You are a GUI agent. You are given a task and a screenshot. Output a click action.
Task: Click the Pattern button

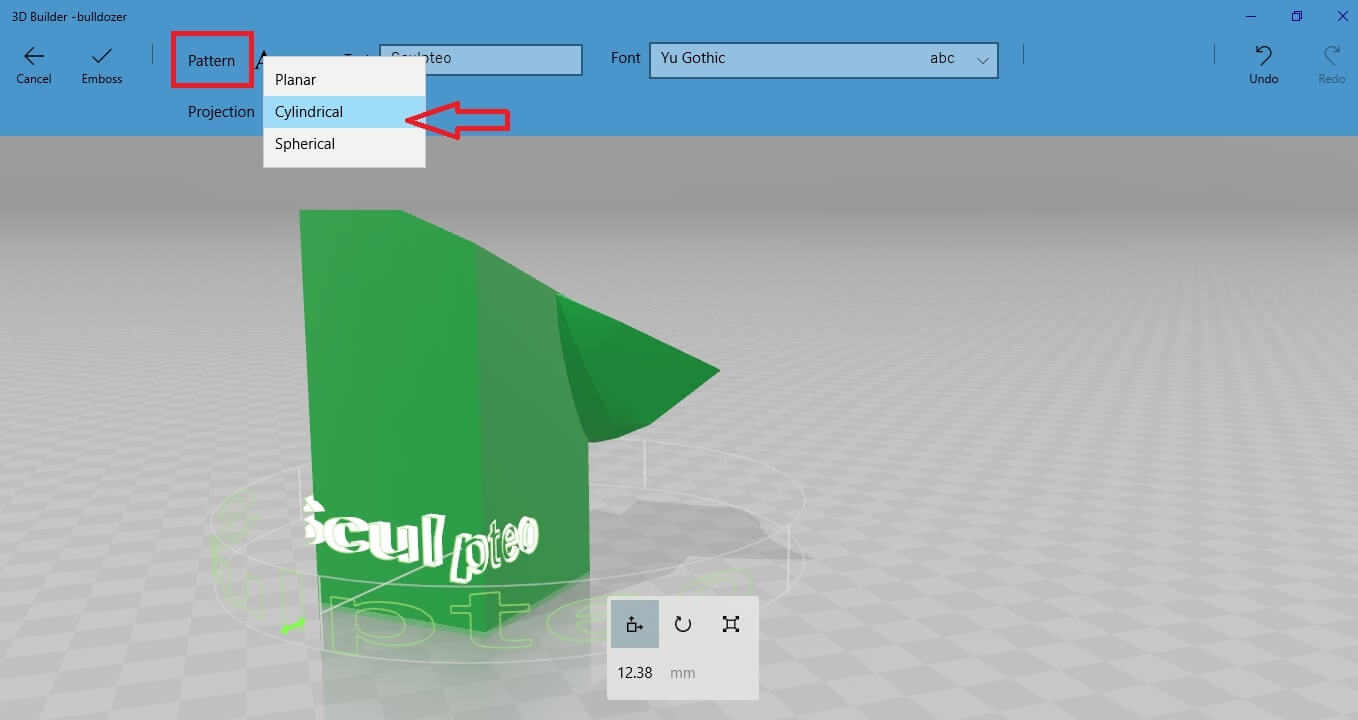(x=211, y=60)
